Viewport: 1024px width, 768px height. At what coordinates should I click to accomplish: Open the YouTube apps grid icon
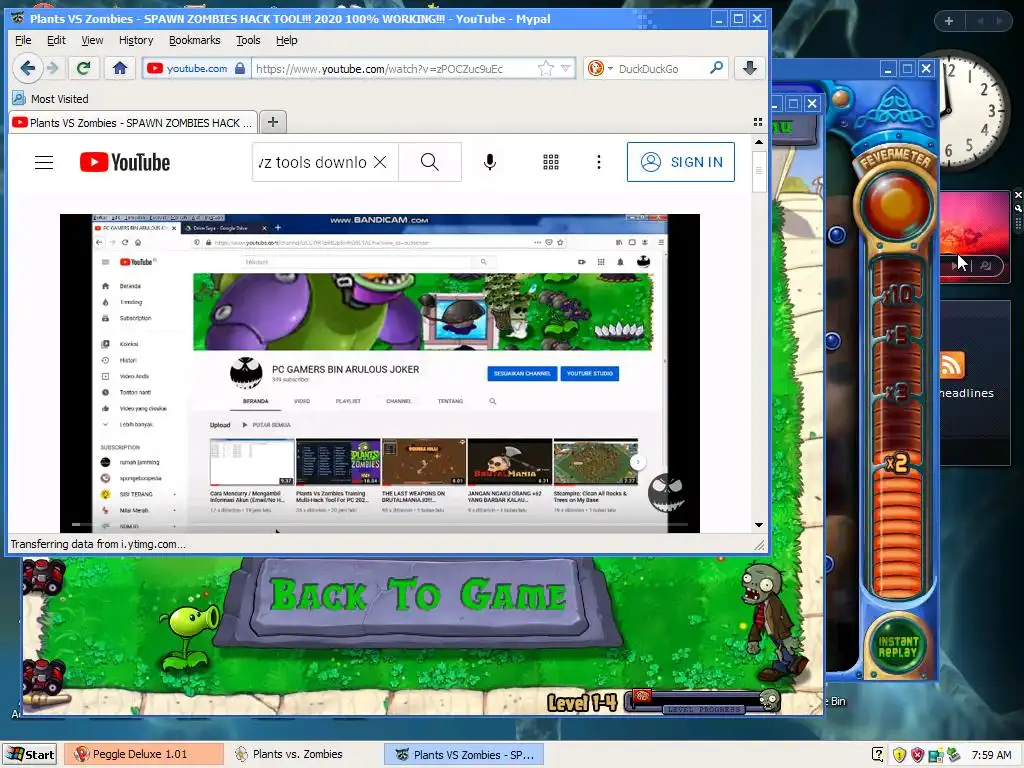coord(551,162)
